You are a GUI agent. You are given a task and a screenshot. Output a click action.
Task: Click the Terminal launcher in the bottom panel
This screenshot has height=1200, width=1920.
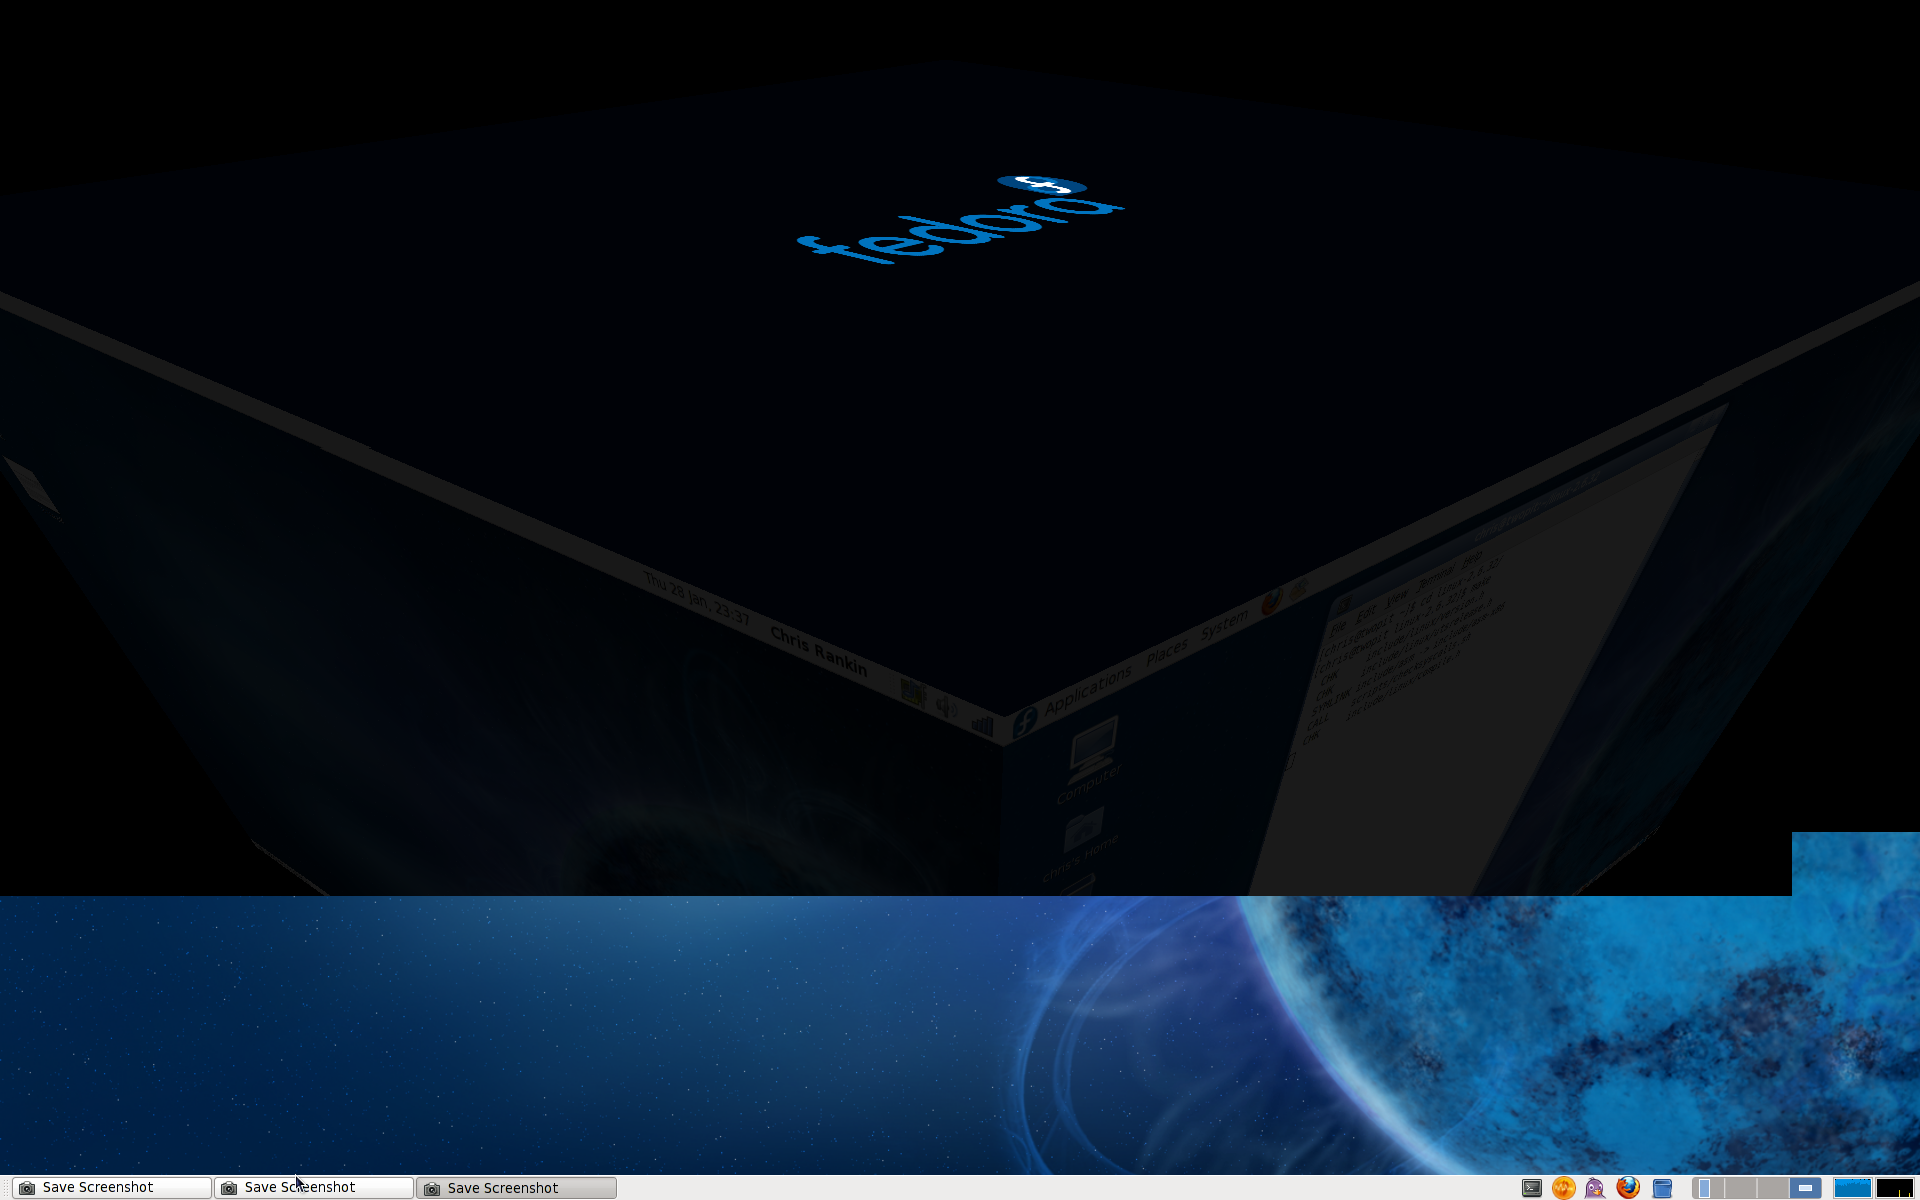coord(1531,1188)
